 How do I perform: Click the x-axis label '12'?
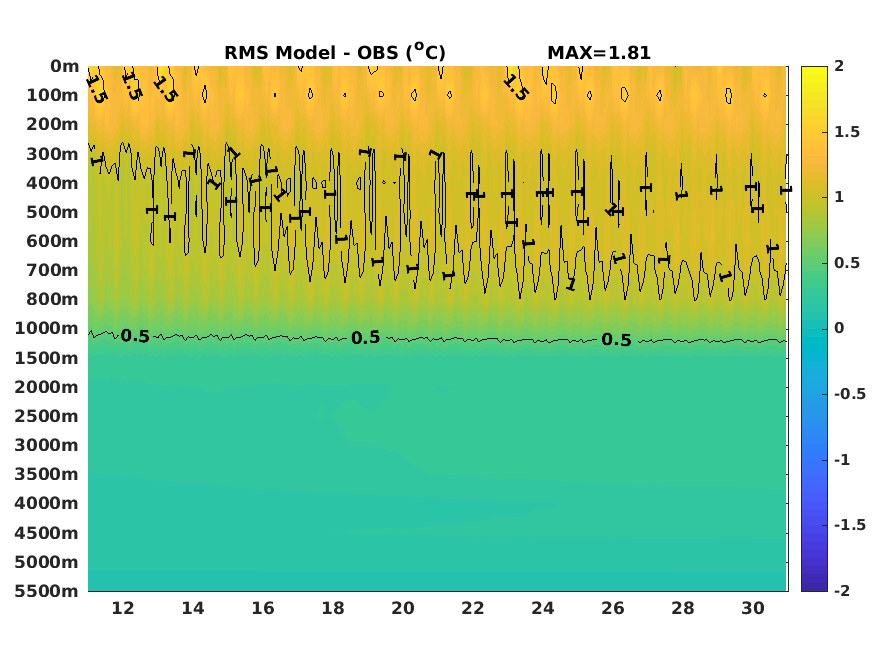pyautogui.click(x=123, y=608)
